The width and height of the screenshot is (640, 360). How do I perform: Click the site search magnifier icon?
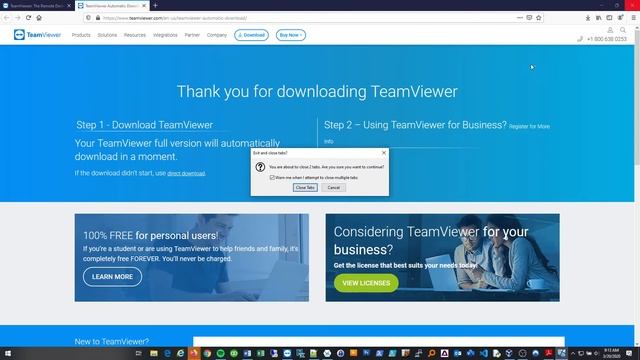[x=622, y=30]
